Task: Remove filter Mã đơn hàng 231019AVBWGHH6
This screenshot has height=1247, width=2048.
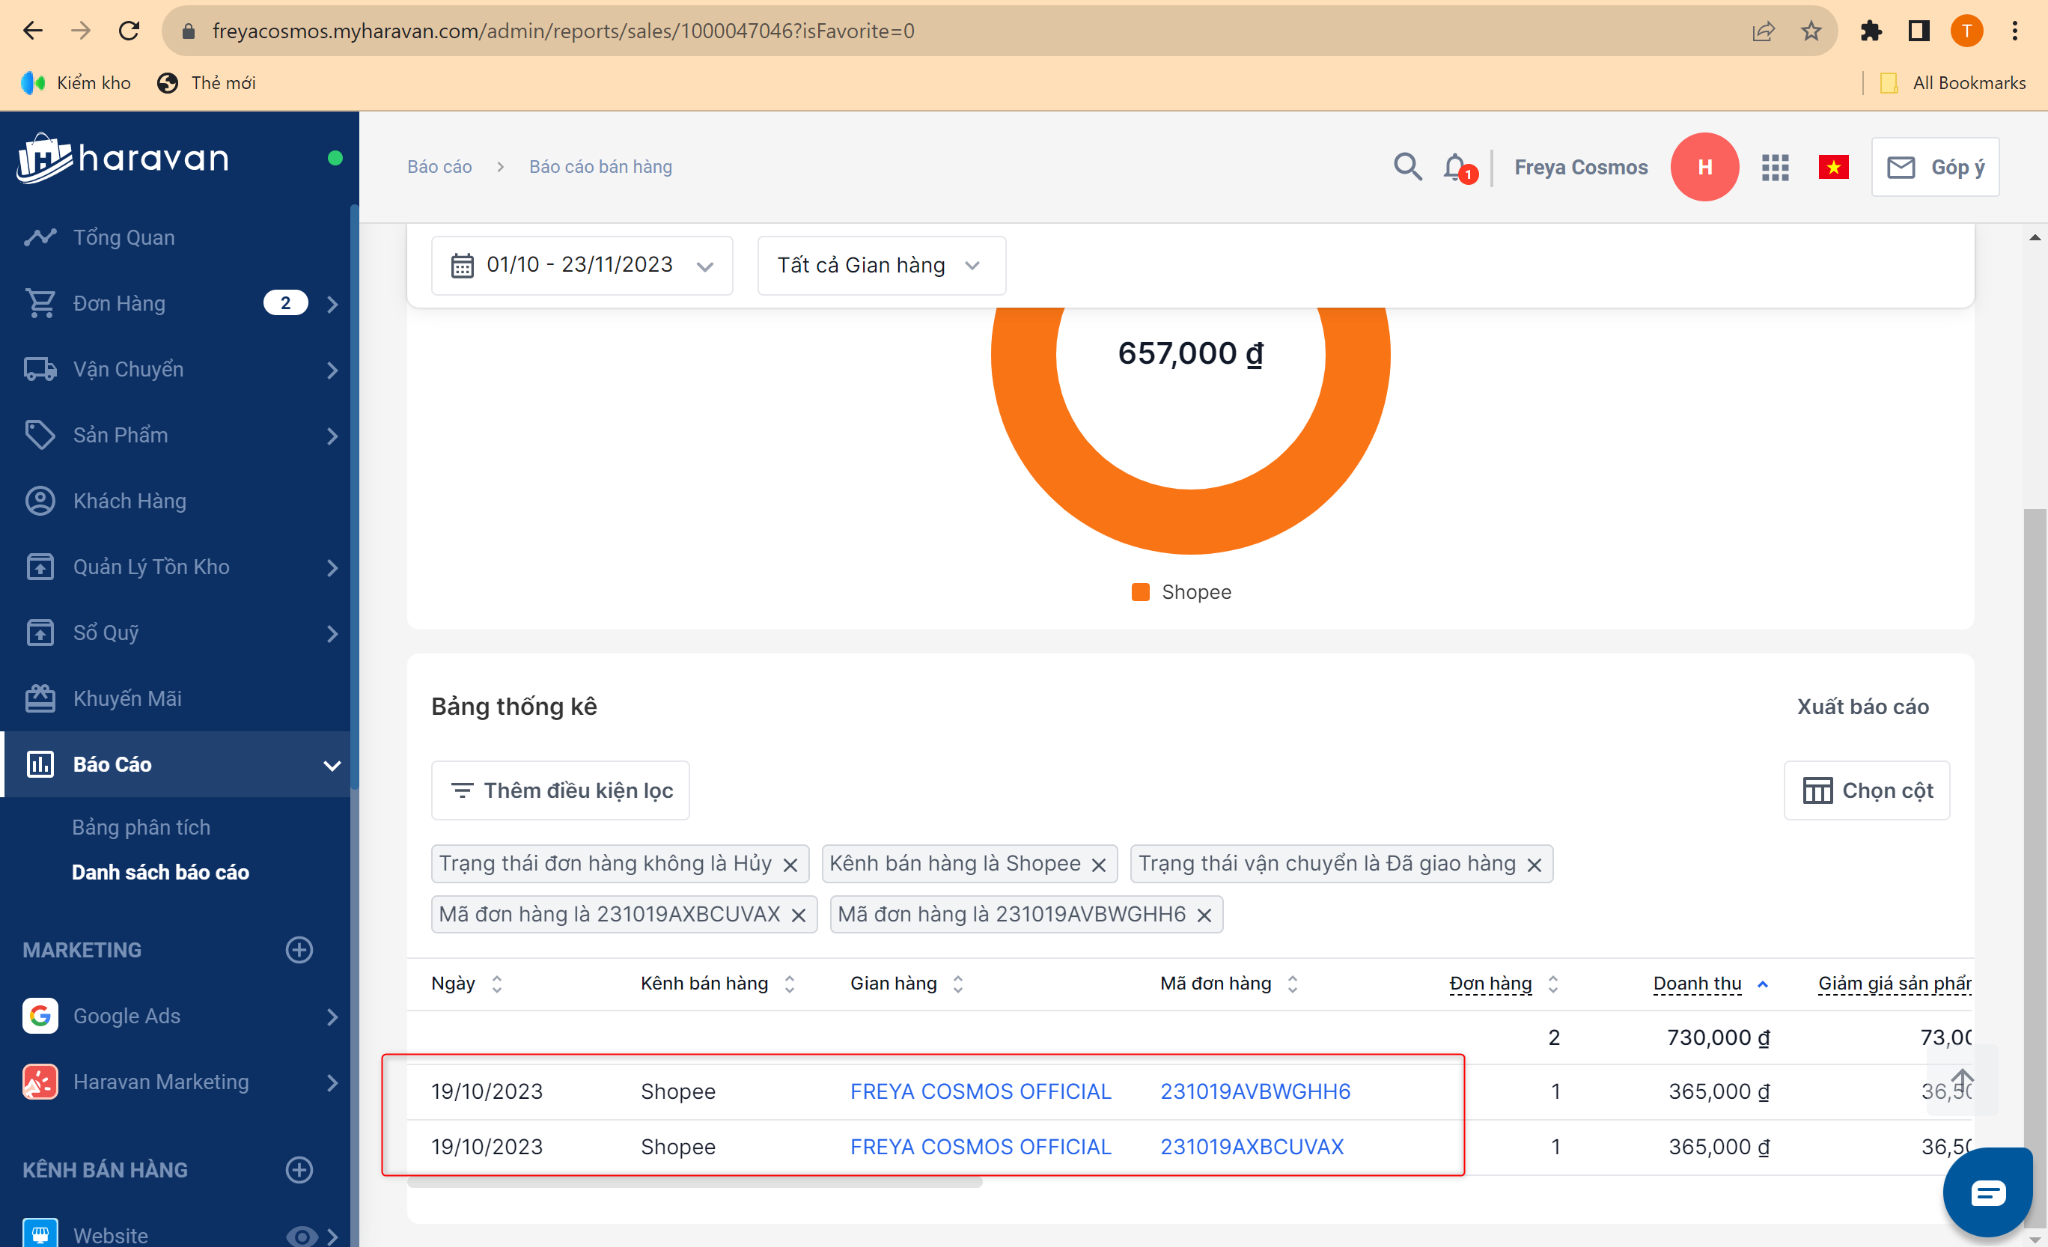Action: 1204,915
